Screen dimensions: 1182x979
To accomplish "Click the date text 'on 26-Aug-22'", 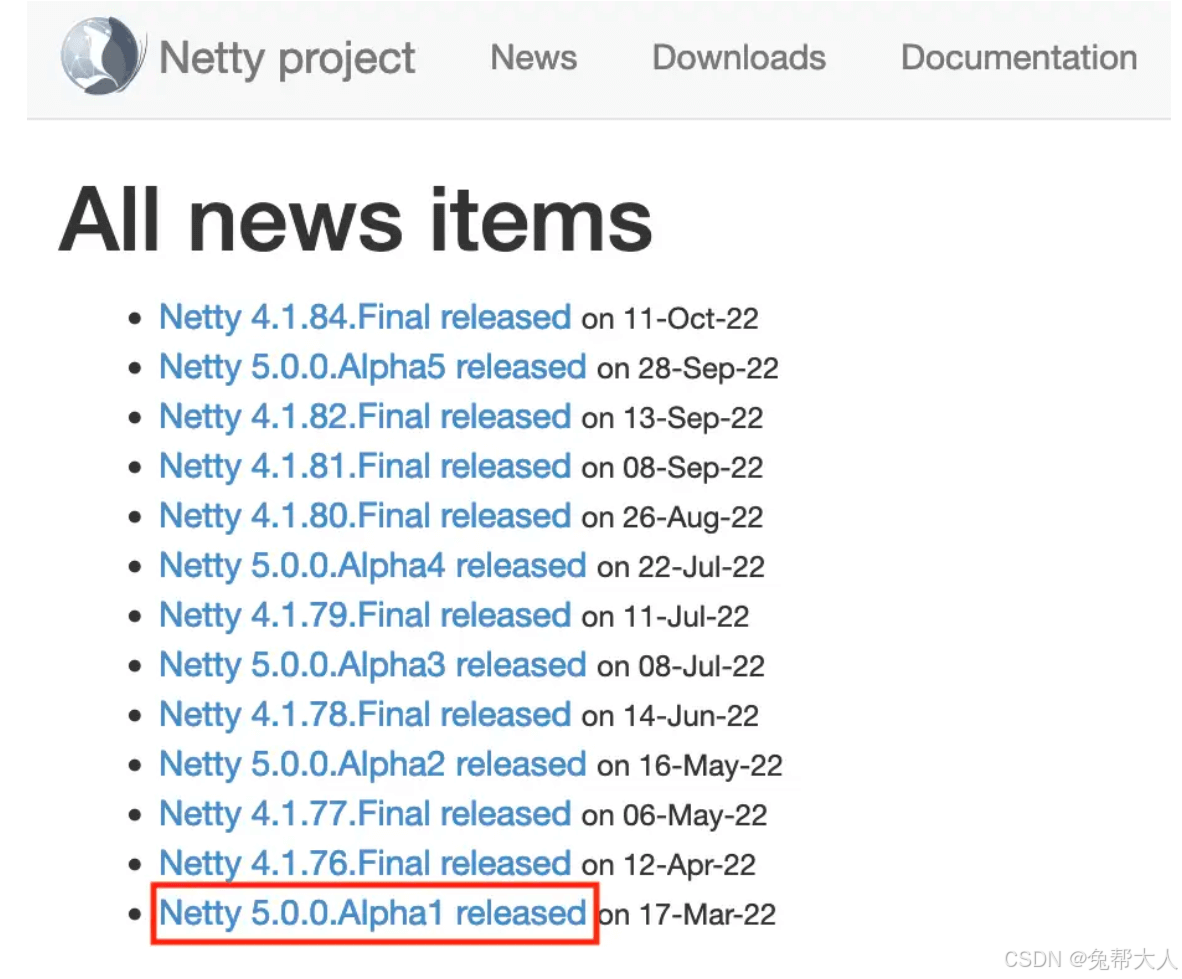I will pos(672,518).
